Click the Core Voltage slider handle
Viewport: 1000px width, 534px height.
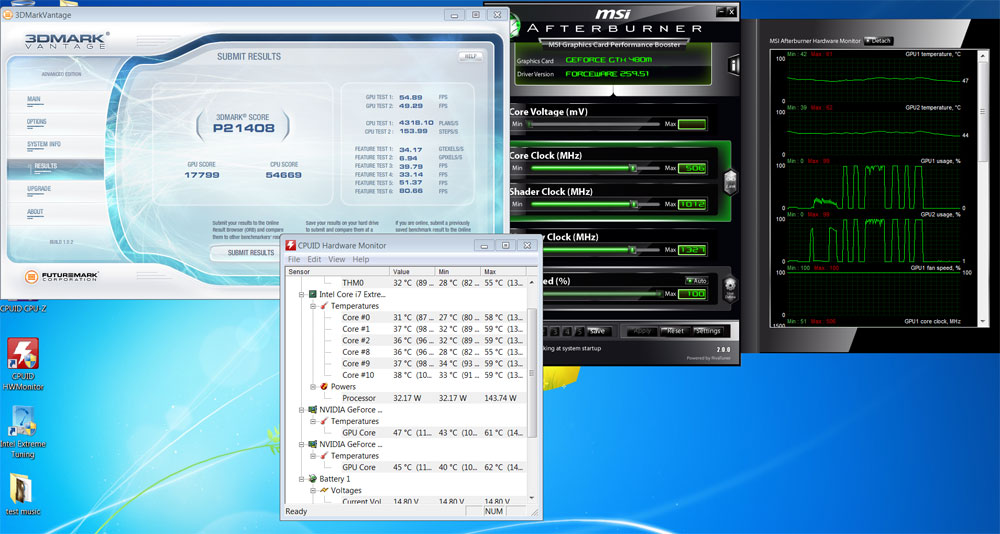[x=528, y=124]
